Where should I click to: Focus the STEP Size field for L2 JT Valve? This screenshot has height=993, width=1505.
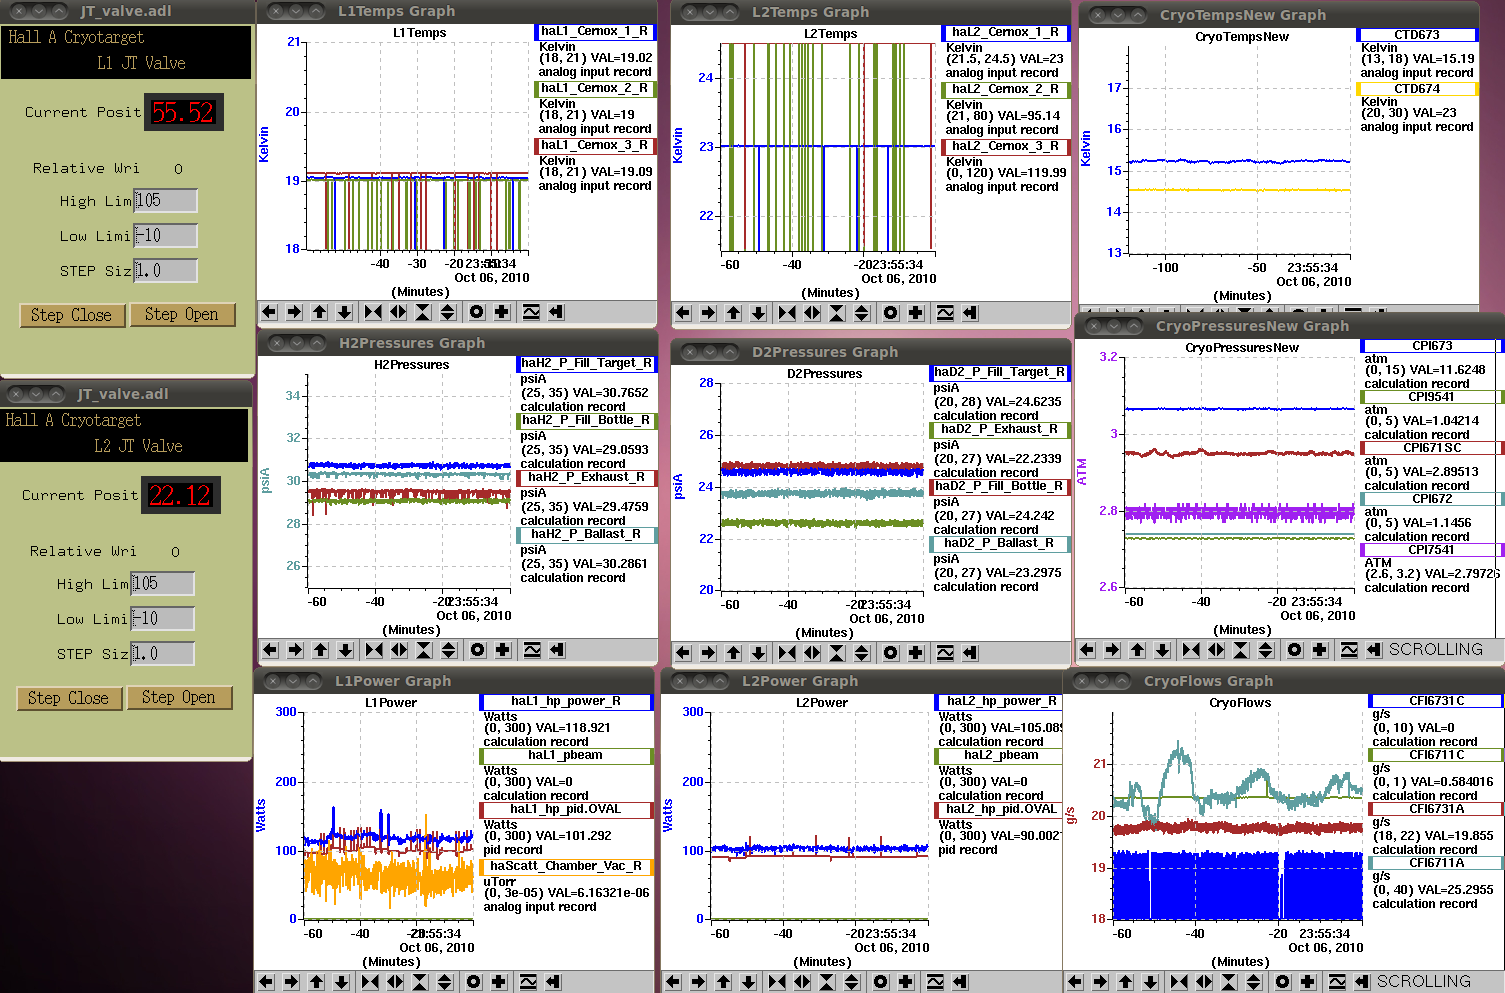coord(162,653)
